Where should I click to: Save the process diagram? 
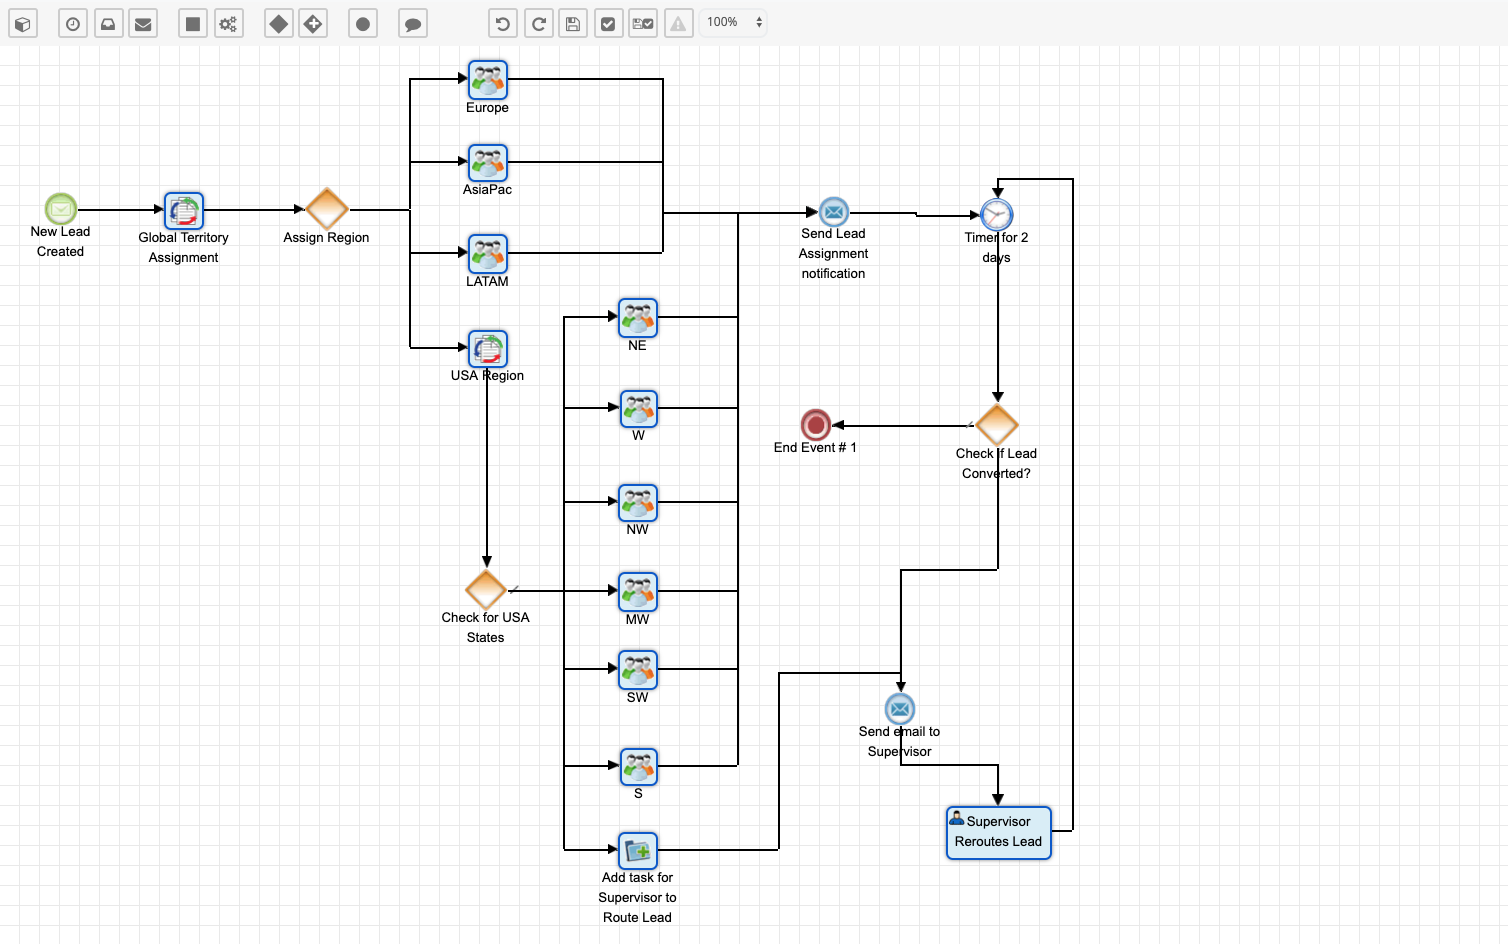pos(573,24)
